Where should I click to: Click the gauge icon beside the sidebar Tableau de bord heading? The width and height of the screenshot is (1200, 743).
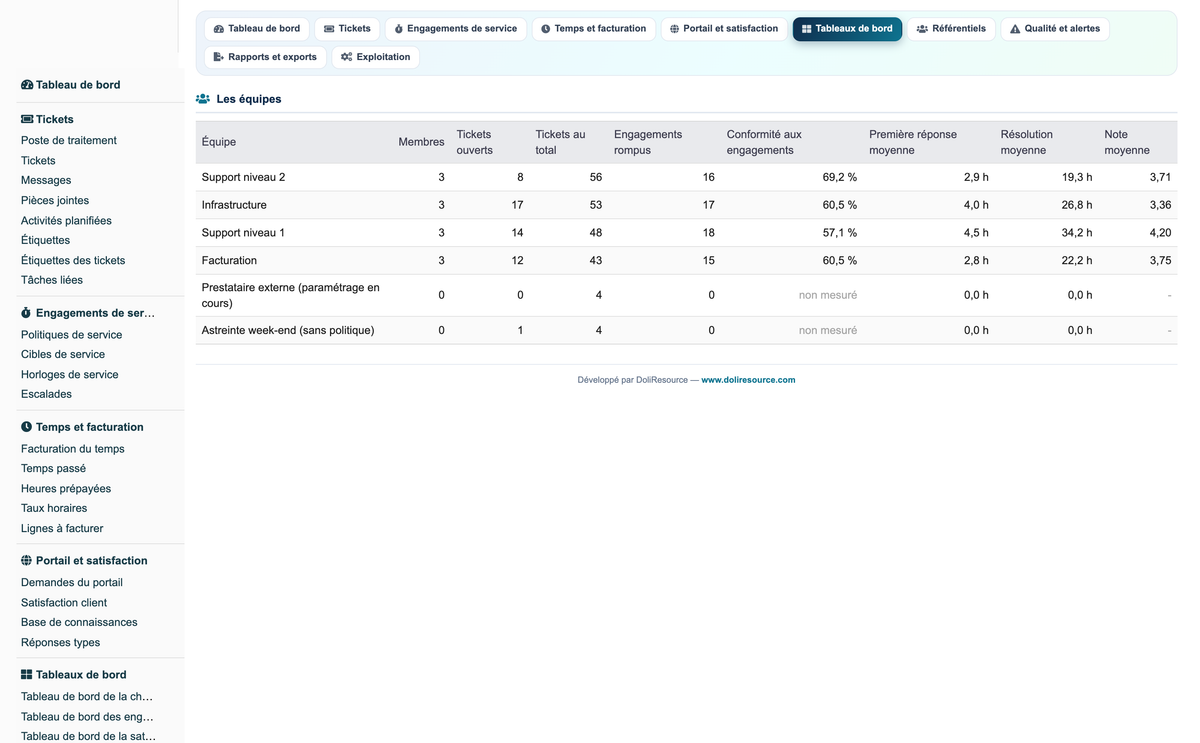click(x=27, y=85)
